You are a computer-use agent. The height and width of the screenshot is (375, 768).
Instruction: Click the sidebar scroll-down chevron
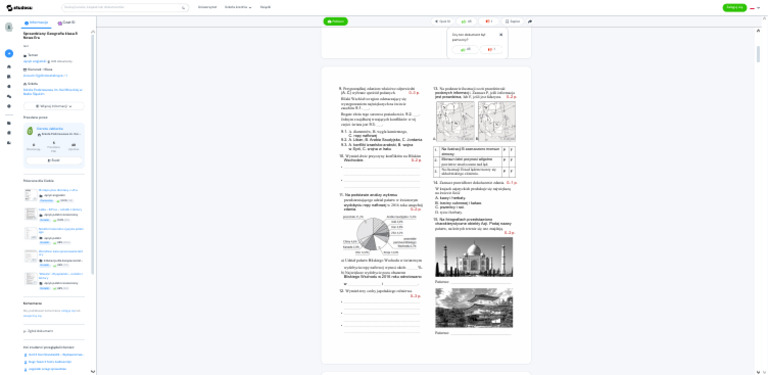pyautogui.click(x=93, y=372)
